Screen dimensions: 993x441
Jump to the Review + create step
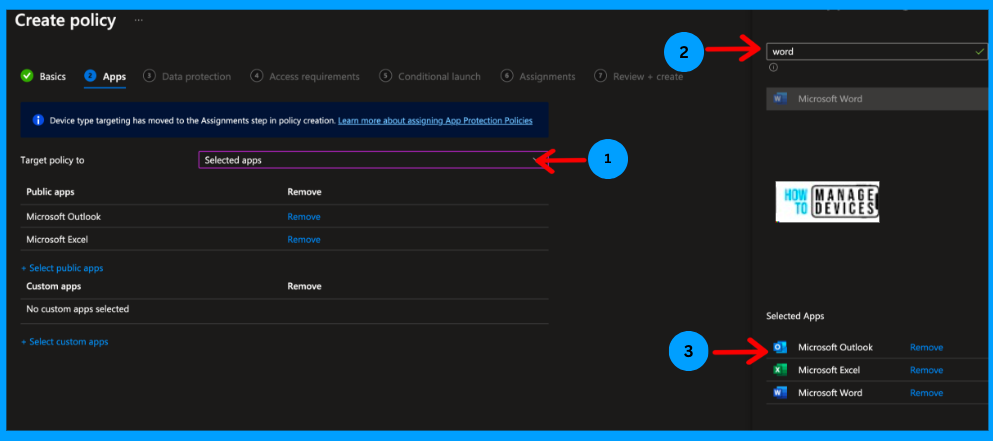coord(645,76)
